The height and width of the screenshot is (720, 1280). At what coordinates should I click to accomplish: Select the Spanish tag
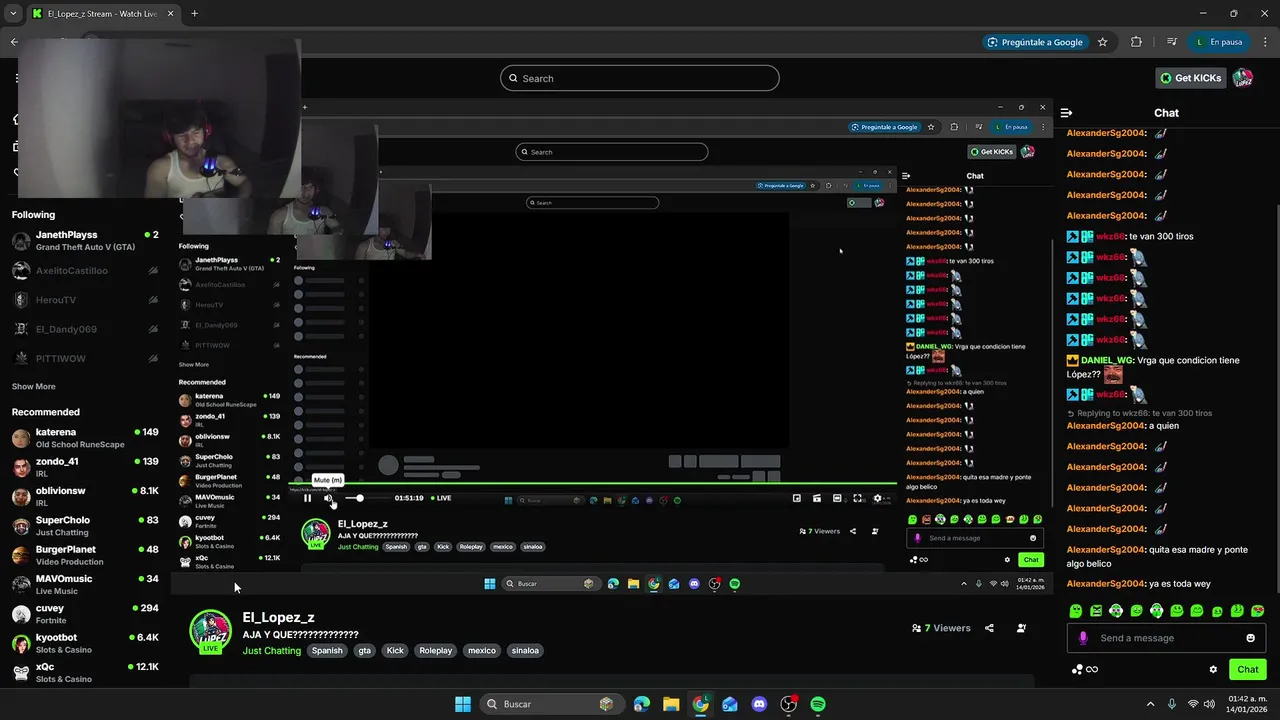coord(327,650)
